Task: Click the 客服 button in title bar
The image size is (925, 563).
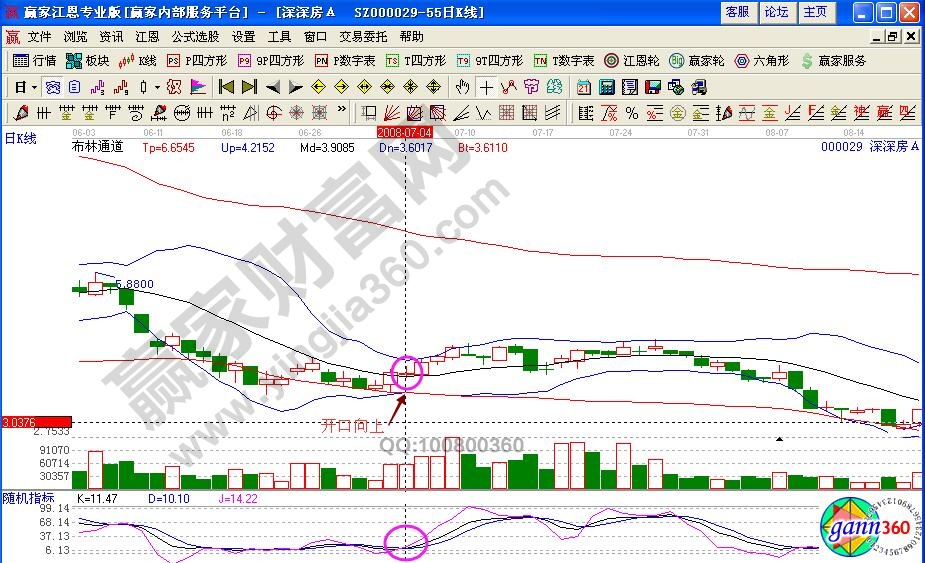Action: pos(737,12)
